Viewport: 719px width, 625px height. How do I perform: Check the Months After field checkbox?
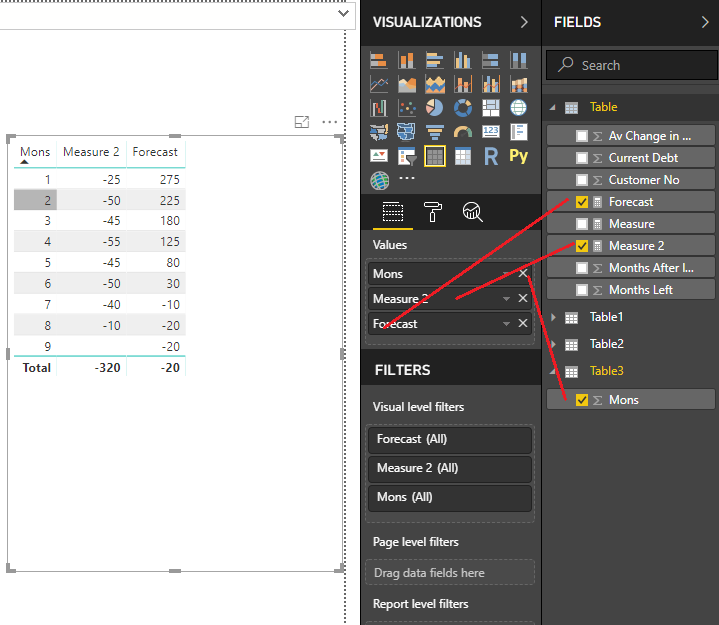coord(582,268)
